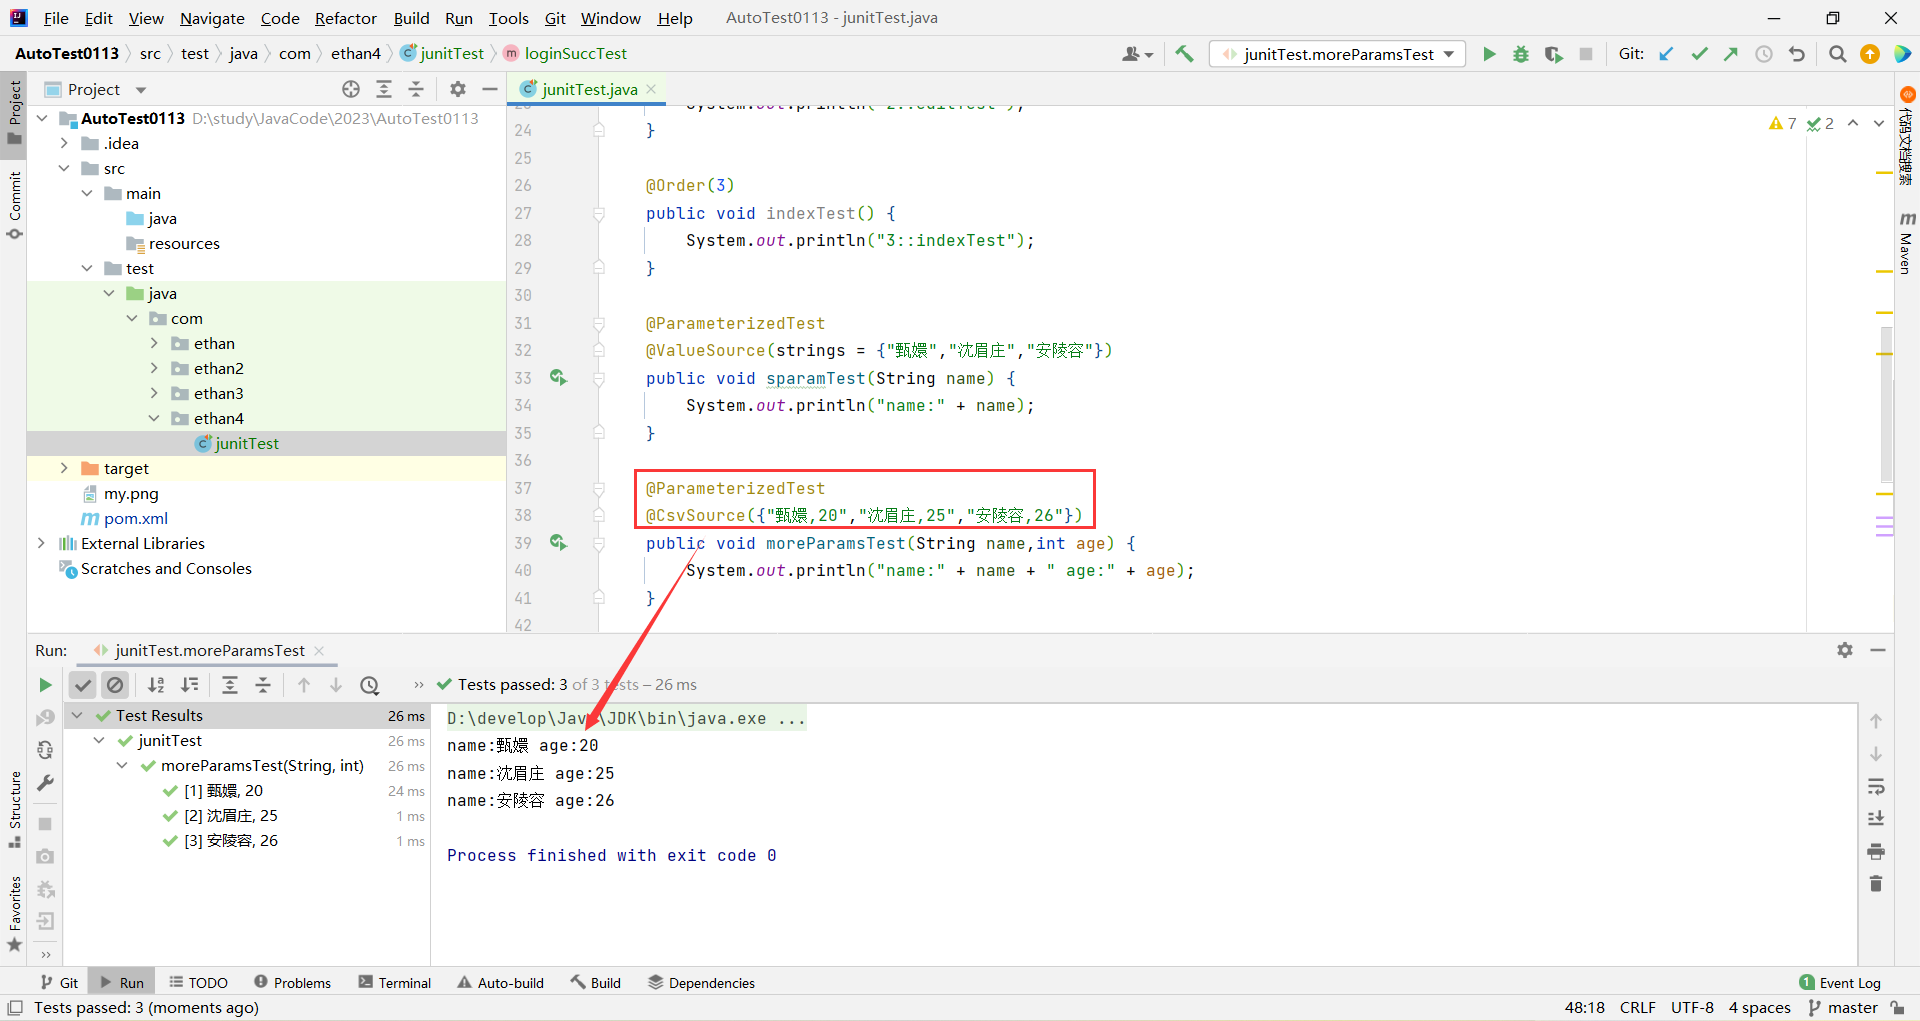This screenshot has height=1021, width=1920.
Task: Toggle Show Passed tests filter
Action: tap(83, 685)
